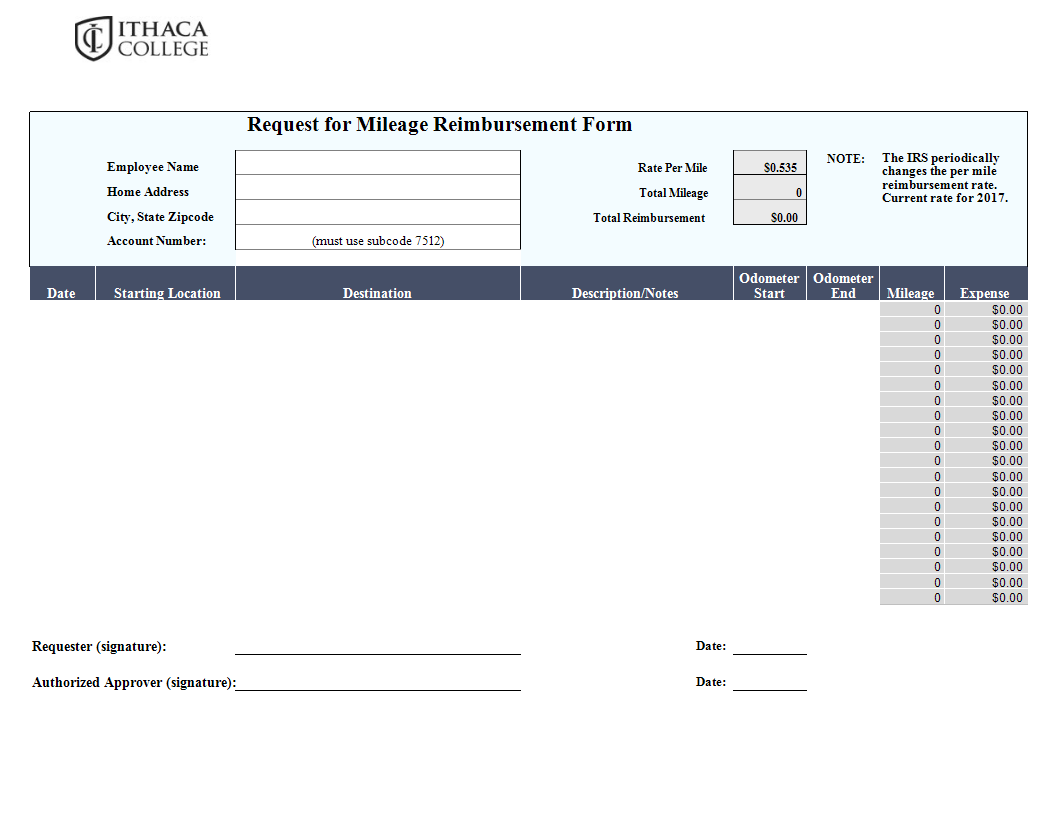Viewport: 1057px width, 817px height.
Task: Select the Account Number field with subcode 7512
Action: [377, 238]
